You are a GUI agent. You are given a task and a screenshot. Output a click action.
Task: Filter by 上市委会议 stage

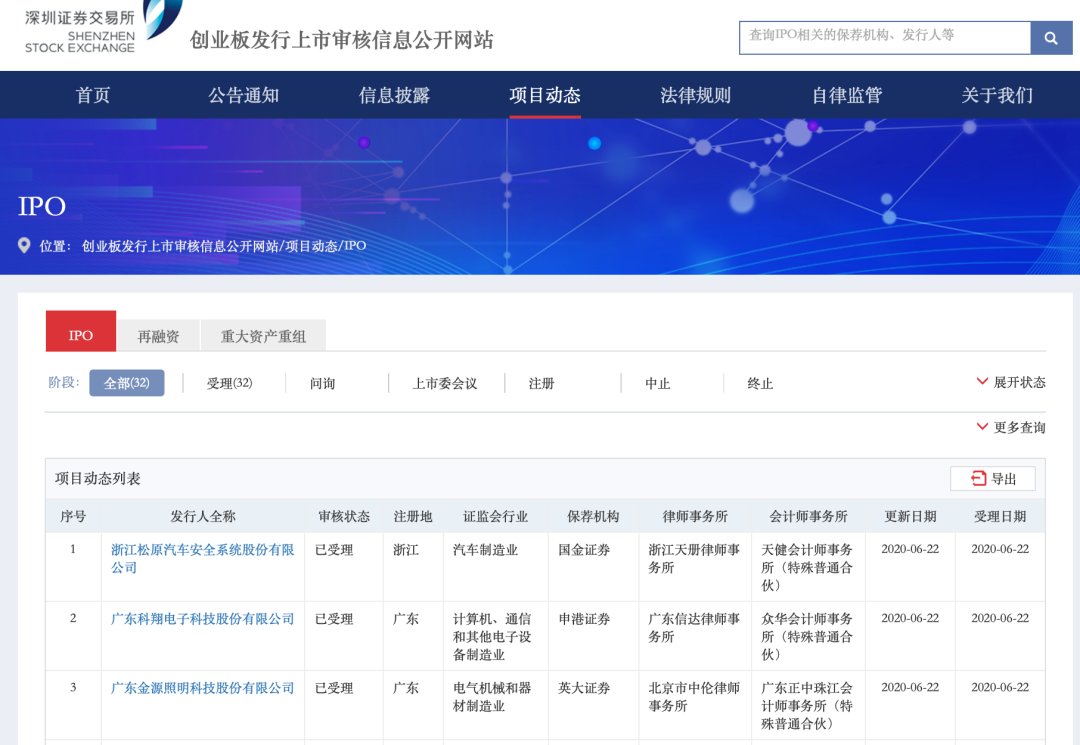pyautogui.click(x=445, y=383)
